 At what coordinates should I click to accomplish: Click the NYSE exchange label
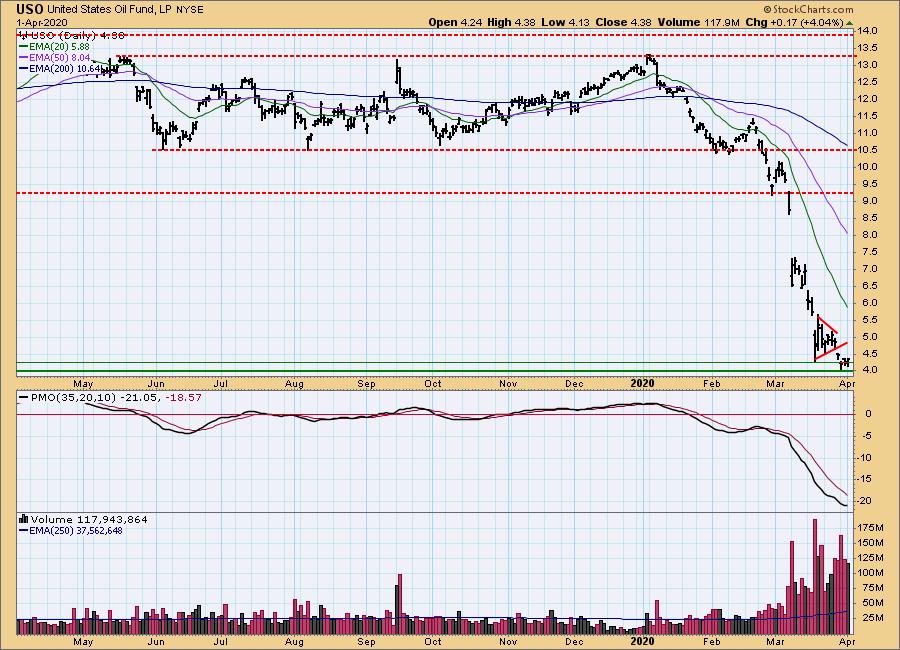(190, 10)
